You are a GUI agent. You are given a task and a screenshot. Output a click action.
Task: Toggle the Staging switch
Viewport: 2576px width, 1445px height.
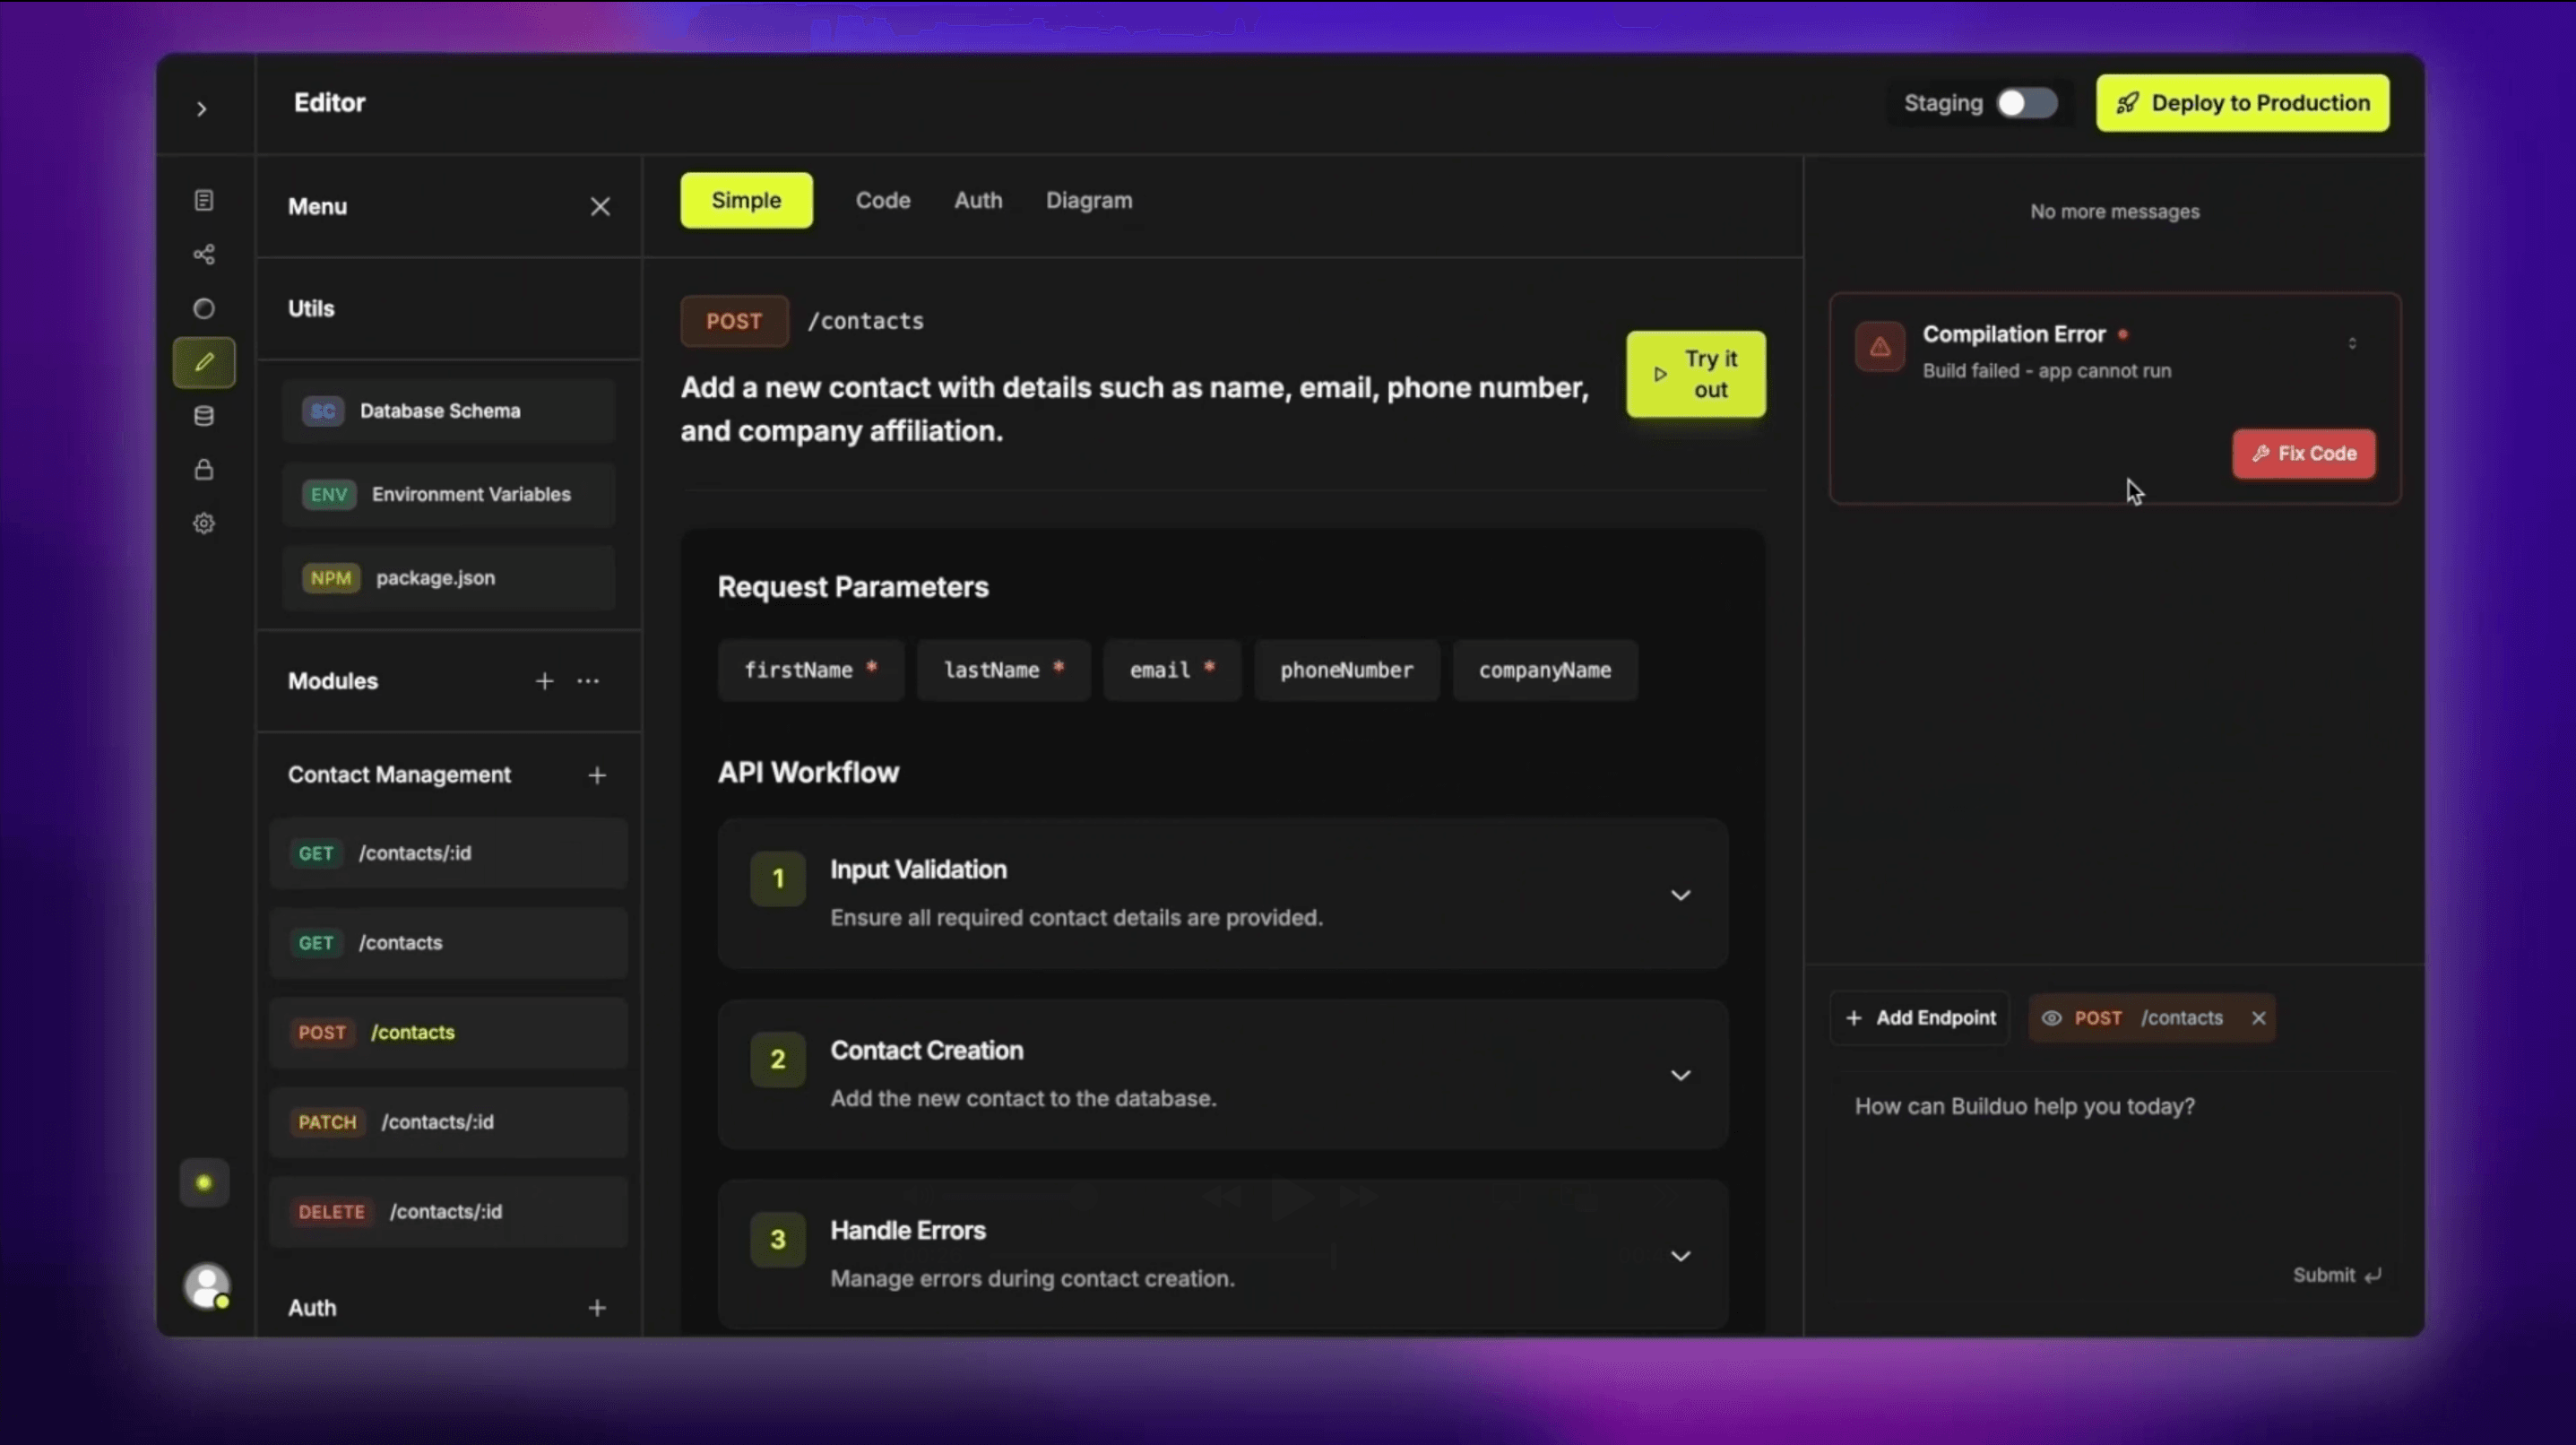2026,103
